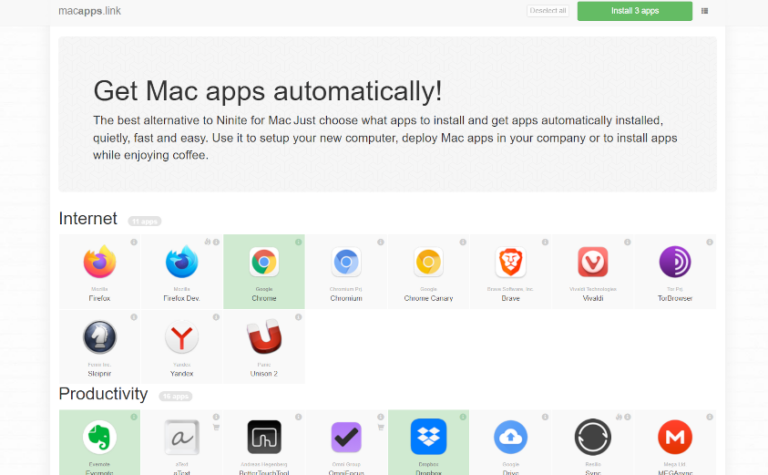768x475 pixels.
Task: Open info for the Vivaldi tile
Action: [x=627, y=242]
